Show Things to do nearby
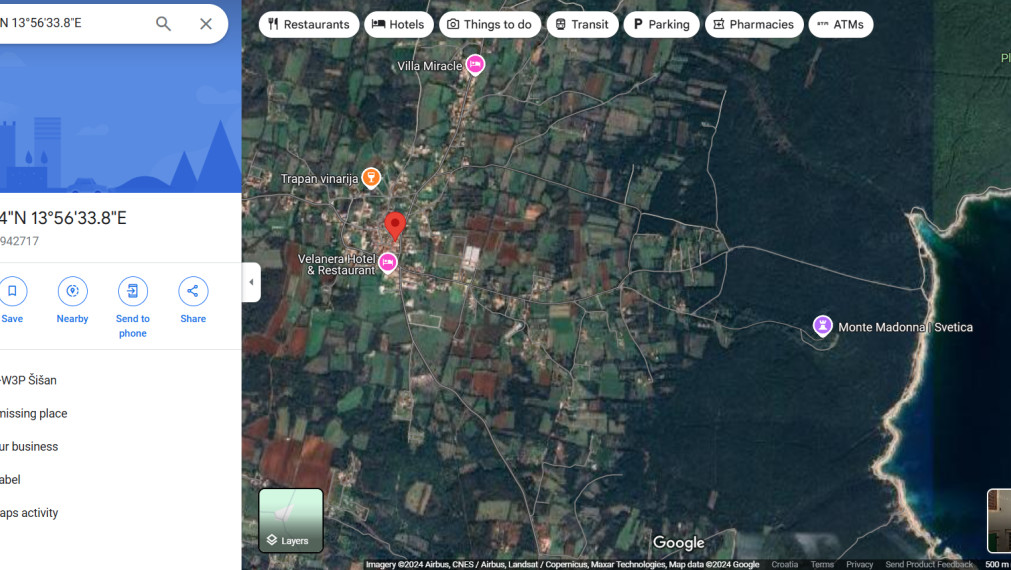 [489, 24]
